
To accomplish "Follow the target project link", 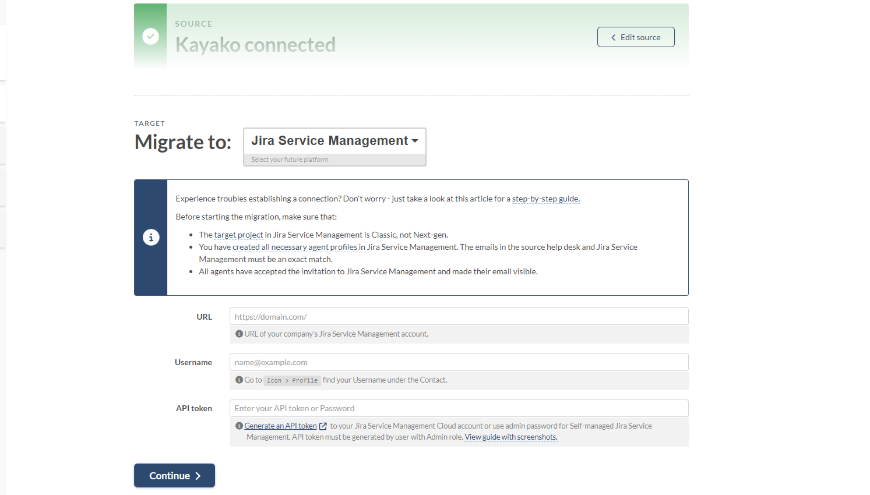I will click(239, 233).
